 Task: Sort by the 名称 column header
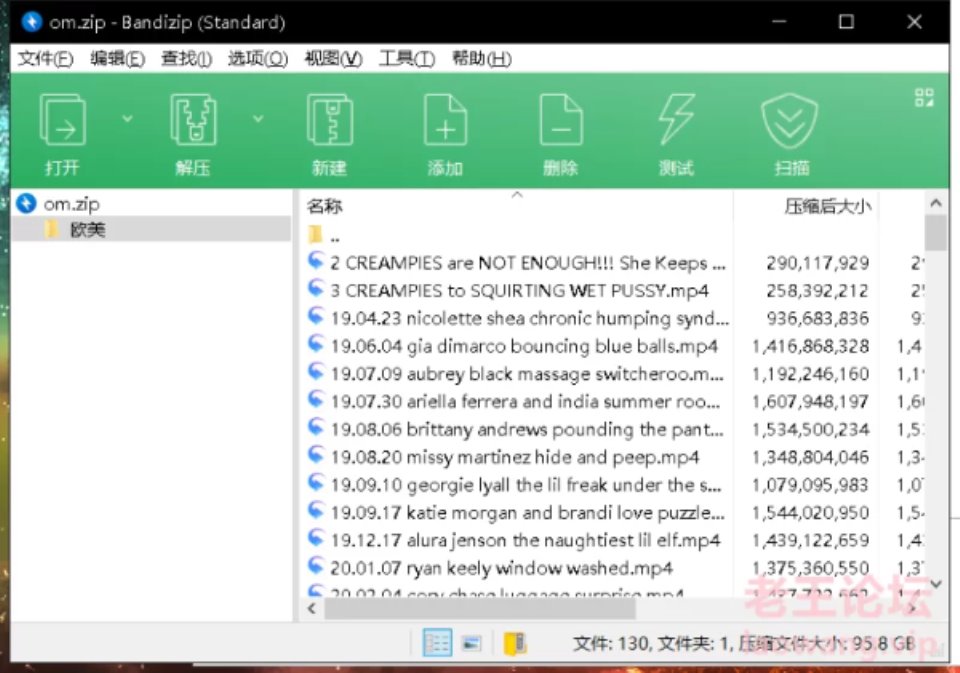click(x=324, y=206)
